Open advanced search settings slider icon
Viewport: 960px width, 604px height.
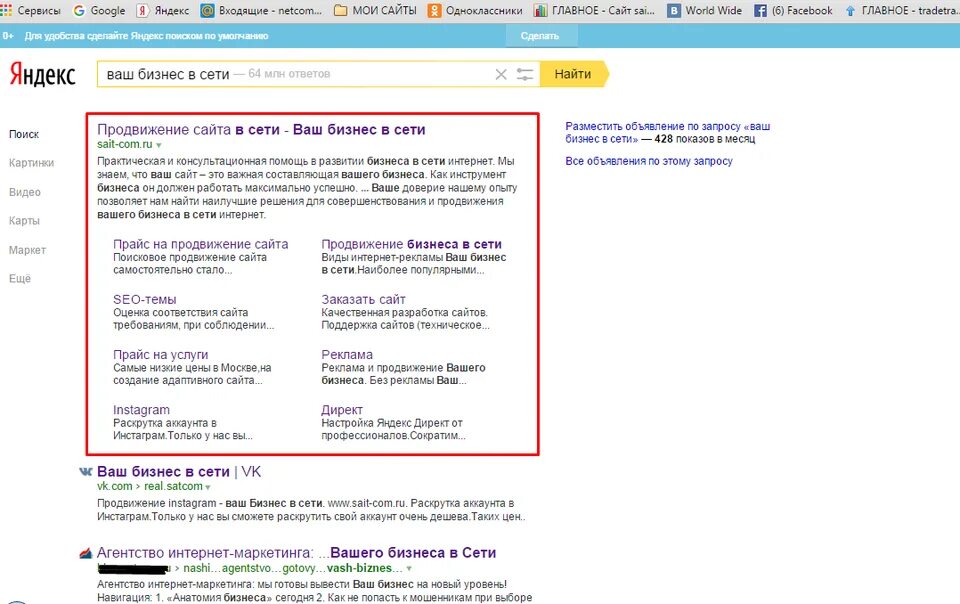(x=525, y=74)
